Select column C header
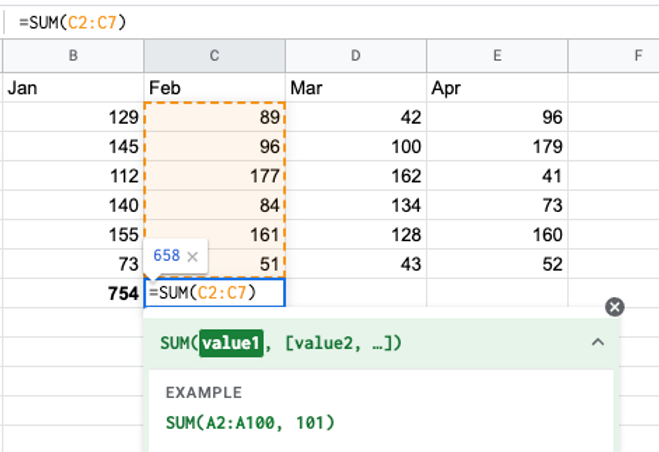 click(x=215, y=56)
